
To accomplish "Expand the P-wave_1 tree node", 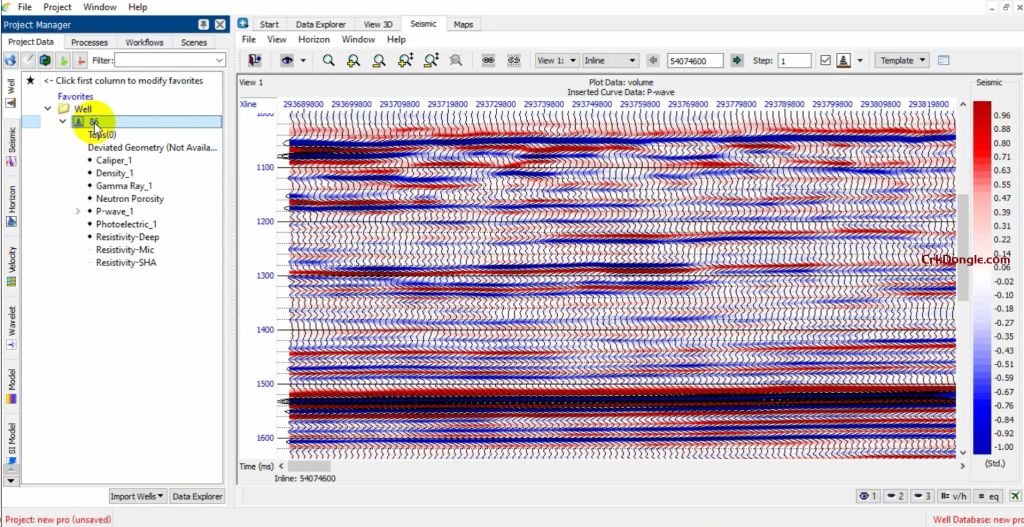I will point(78,212).
